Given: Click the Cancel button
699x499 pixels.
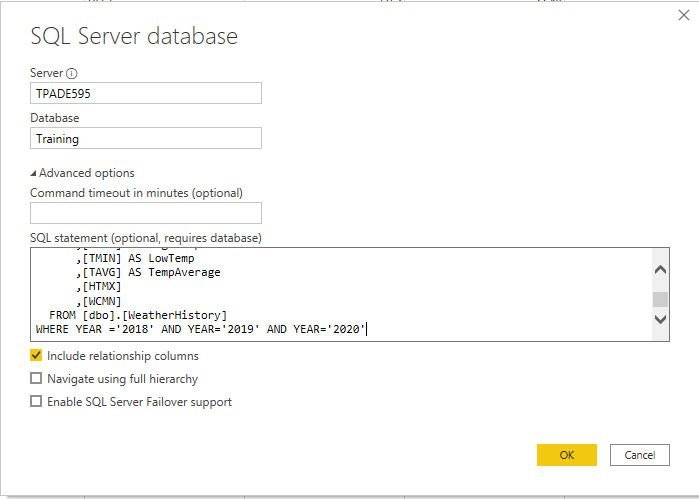Looking at the screenshot, I should (640, 455).
